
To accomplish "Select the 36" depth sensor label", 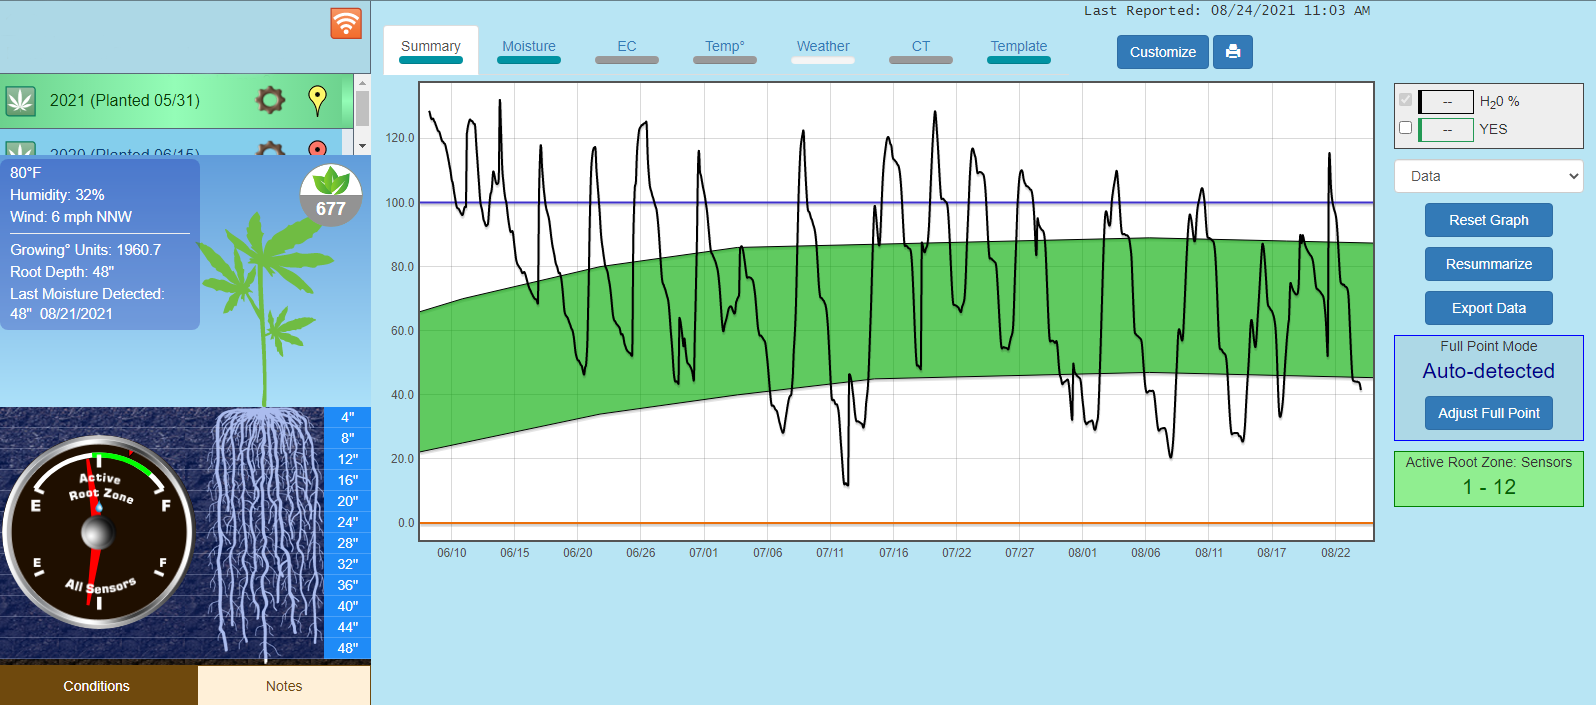I will (x=348, y=585).
